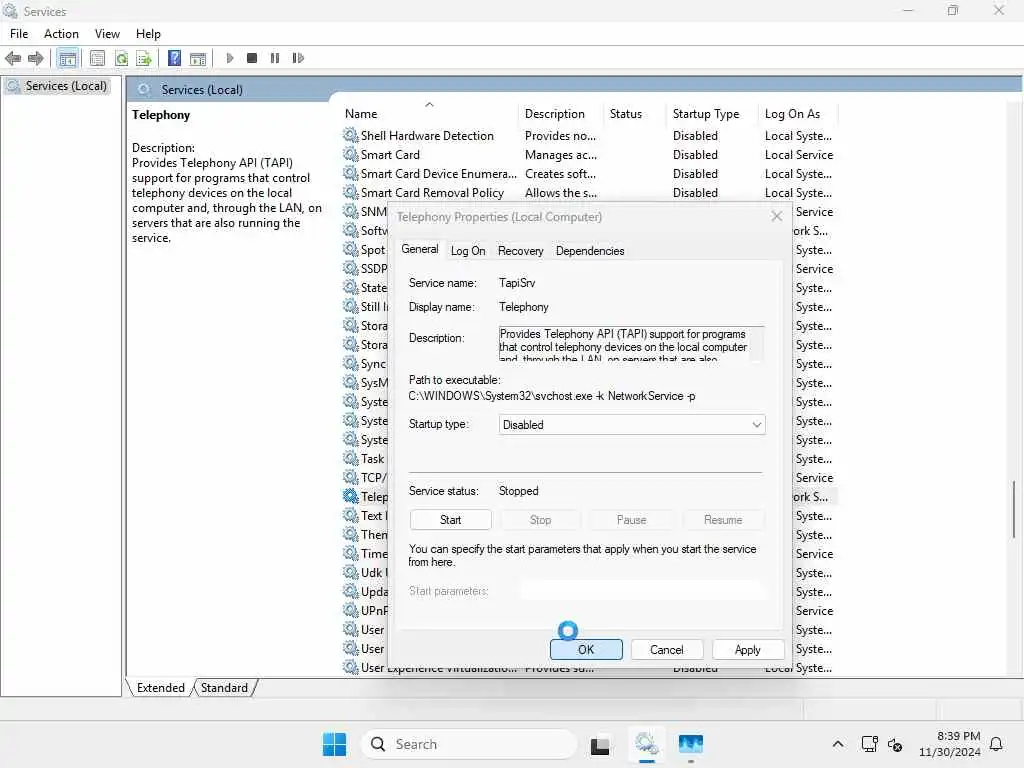Select the "Smart Card Removal Policy" row name

click(432, 193)
